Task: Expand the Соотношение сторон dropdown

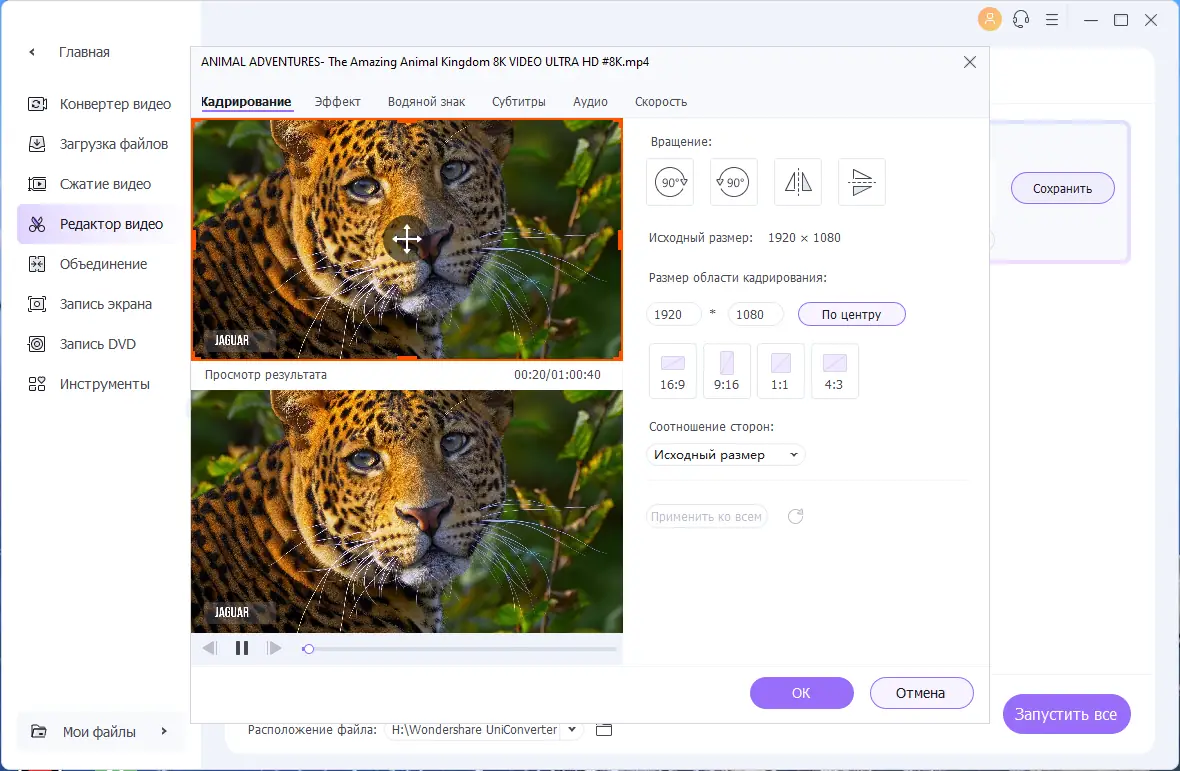Action: [725, 455]
